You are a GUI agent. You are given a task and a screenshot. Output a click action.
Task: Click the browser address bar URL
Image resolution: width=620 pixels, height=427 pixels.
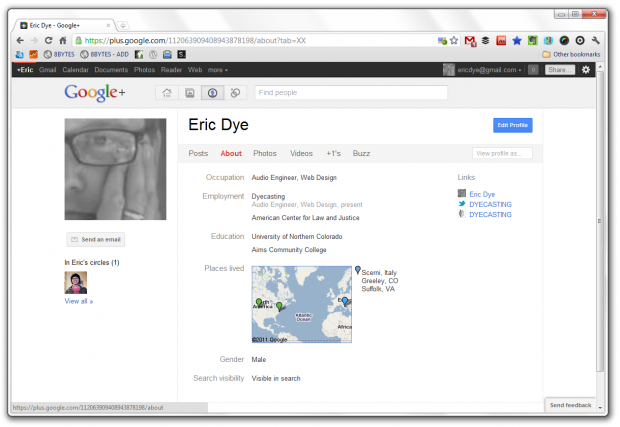tap(253, 40)
